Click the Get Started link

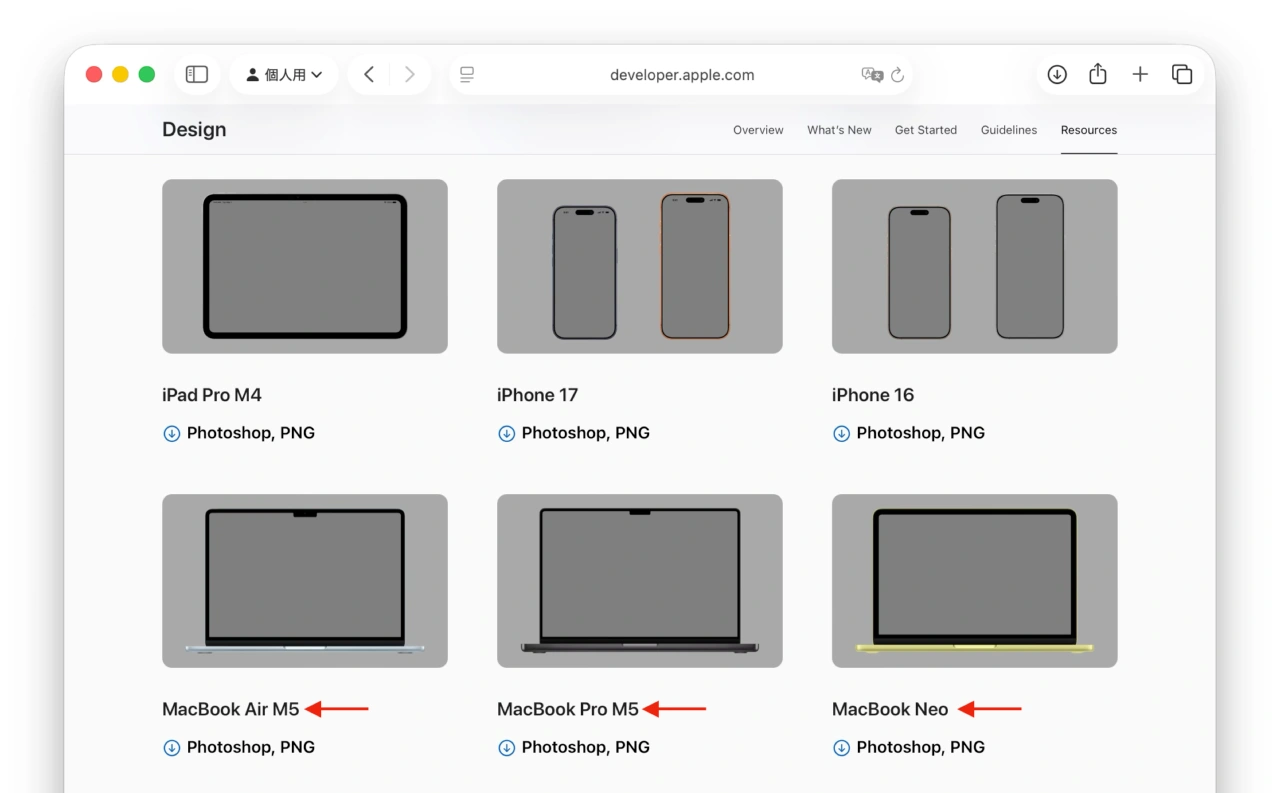coord(925,130)
